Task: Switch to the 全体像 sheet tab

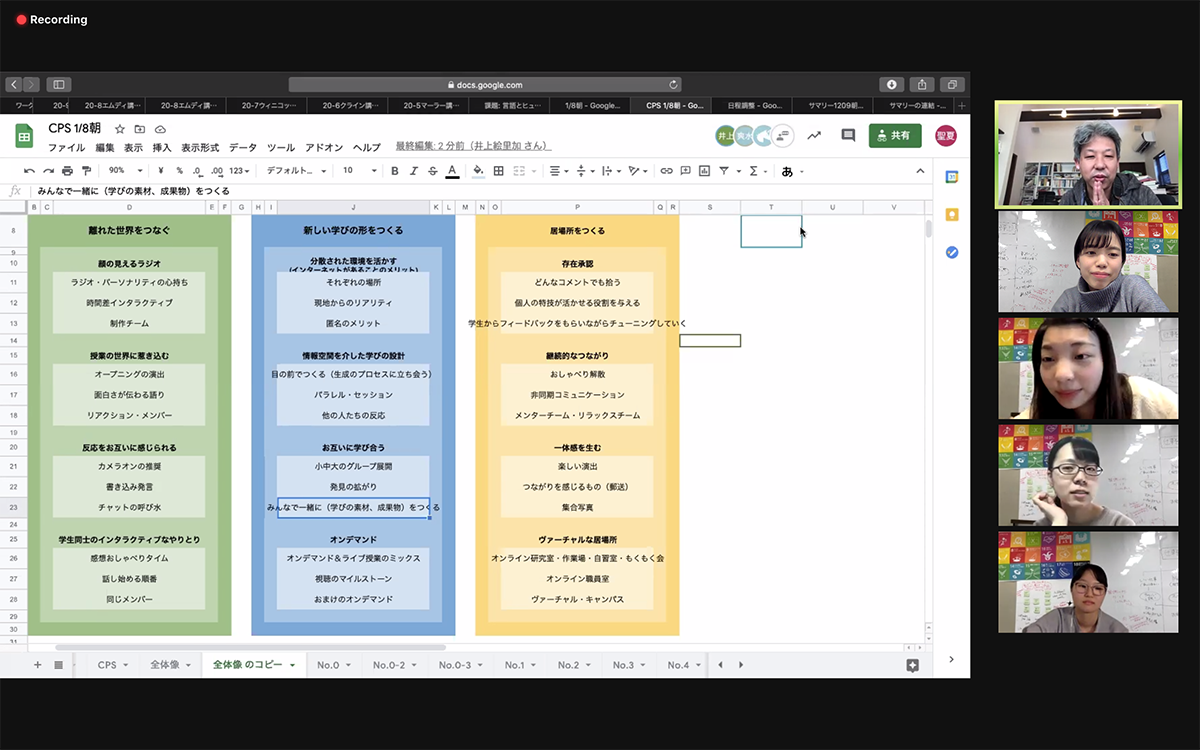Action: (170, 665)
